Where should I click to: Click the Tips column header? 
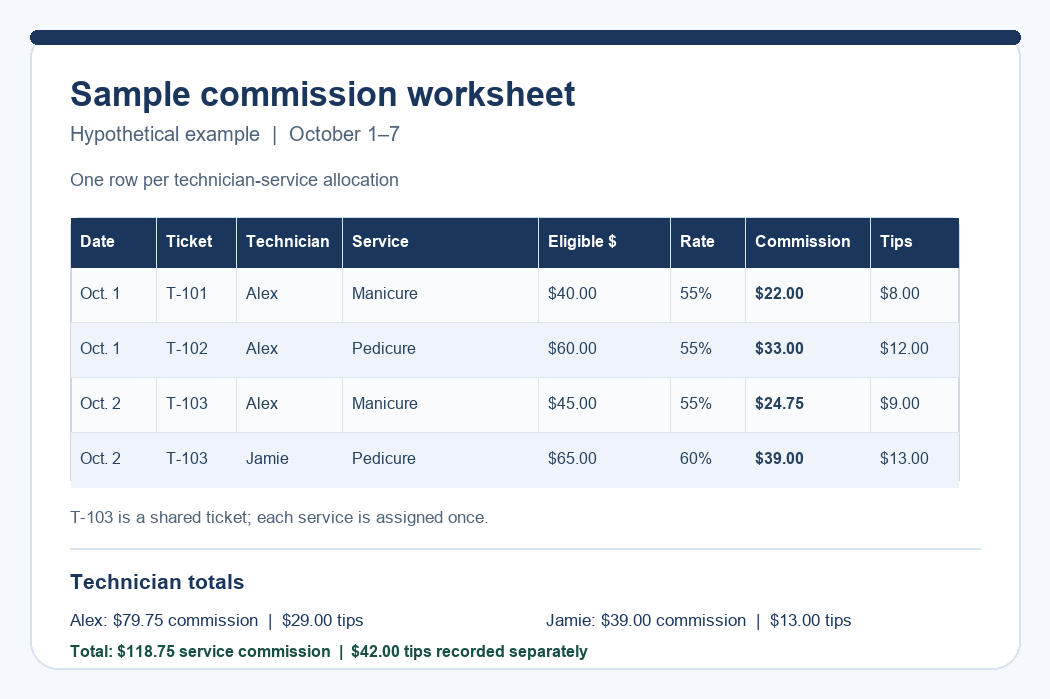(x=915, y=242)
